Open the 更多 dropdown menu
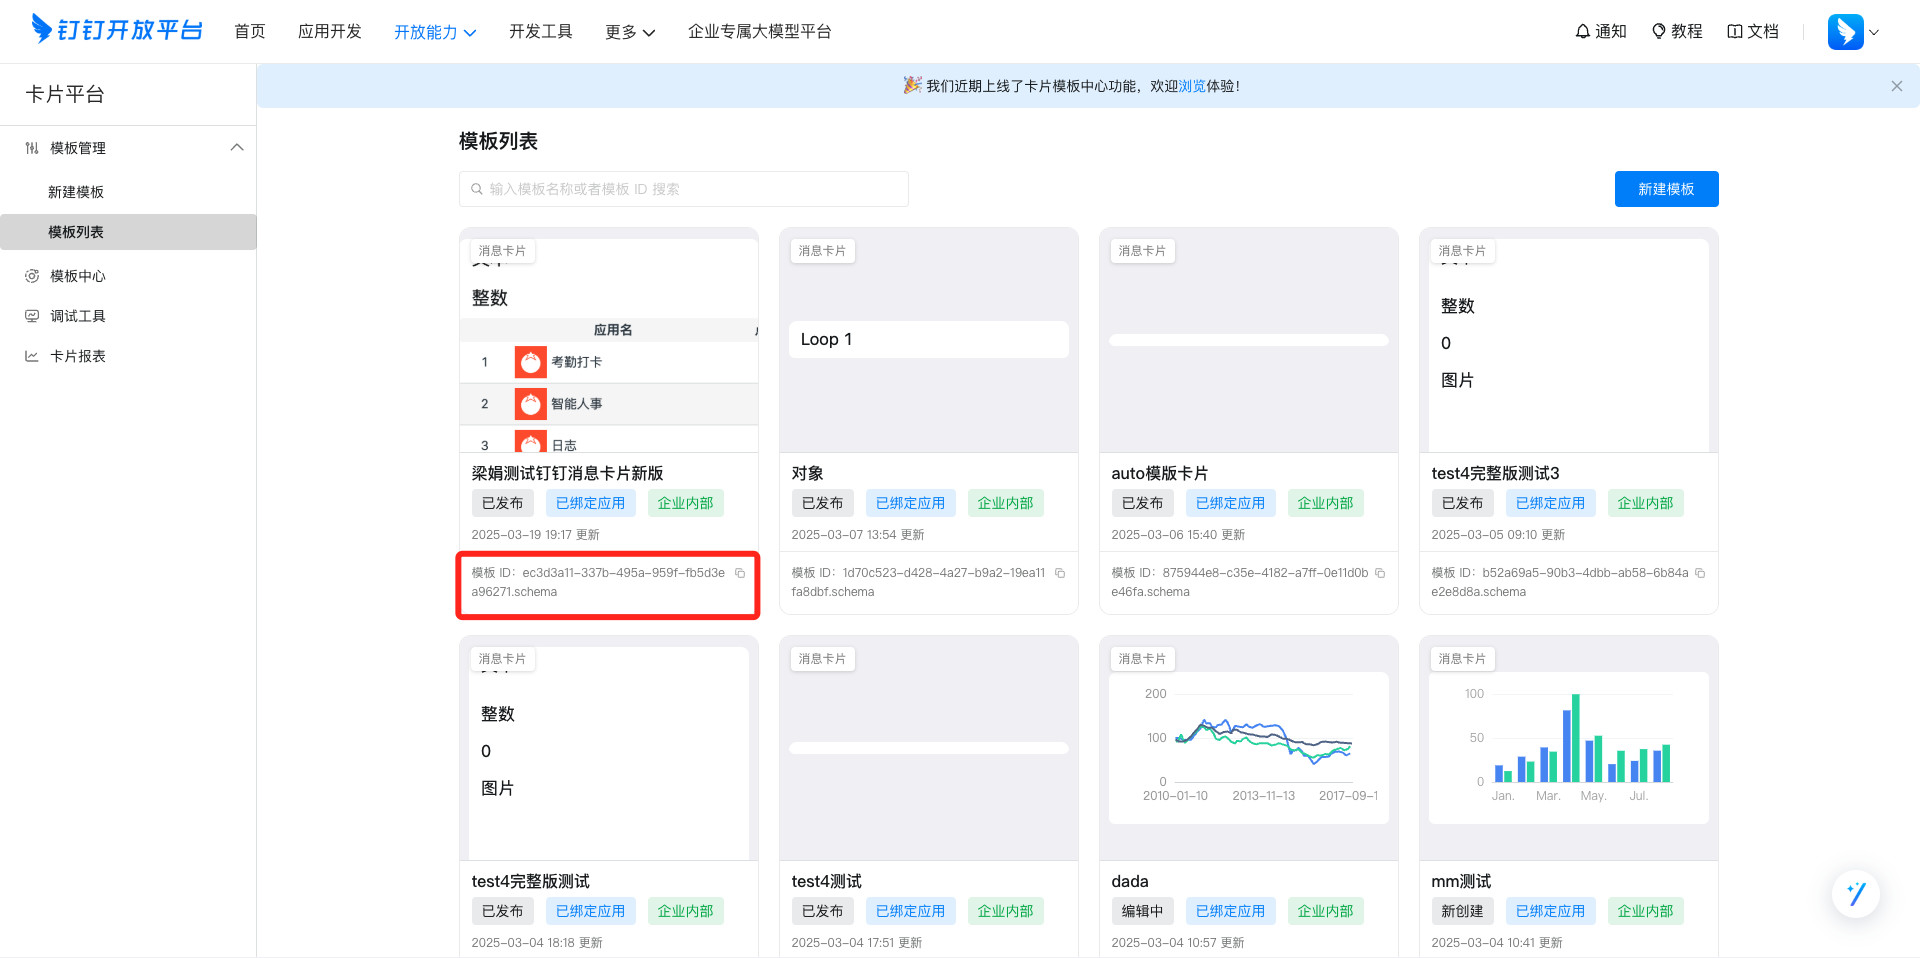Viewport: 1920px width, 958px height. pyautogui.click(x=630, y=32)
